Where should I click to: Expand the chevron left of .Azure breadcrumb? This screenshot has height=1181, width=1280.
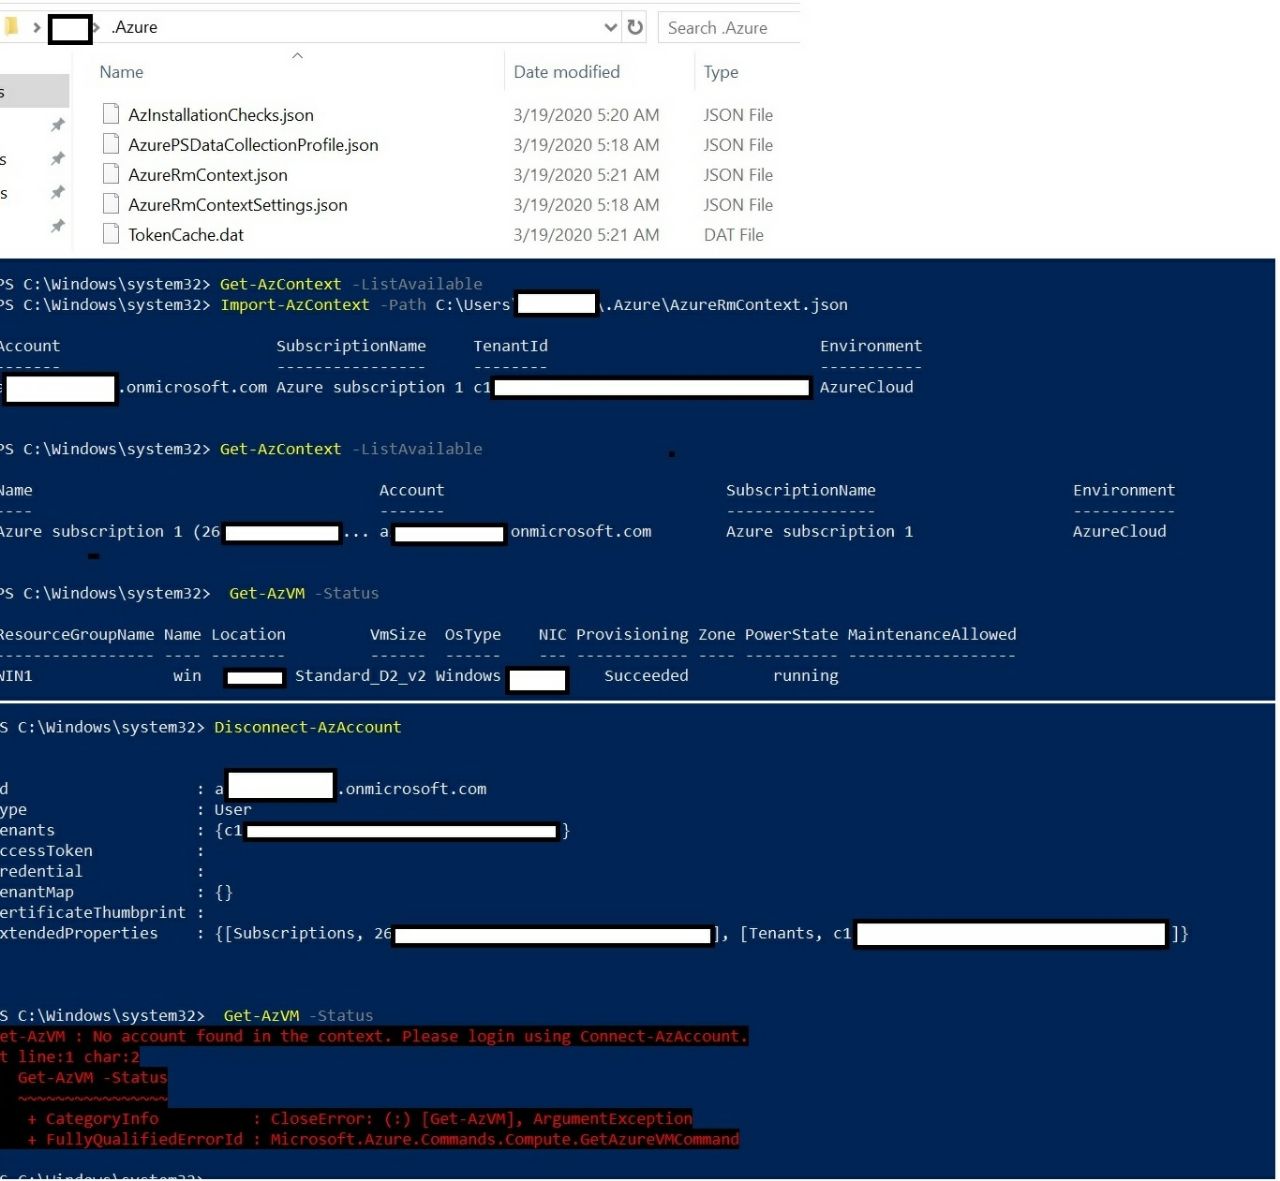click(x=98, y=27)
